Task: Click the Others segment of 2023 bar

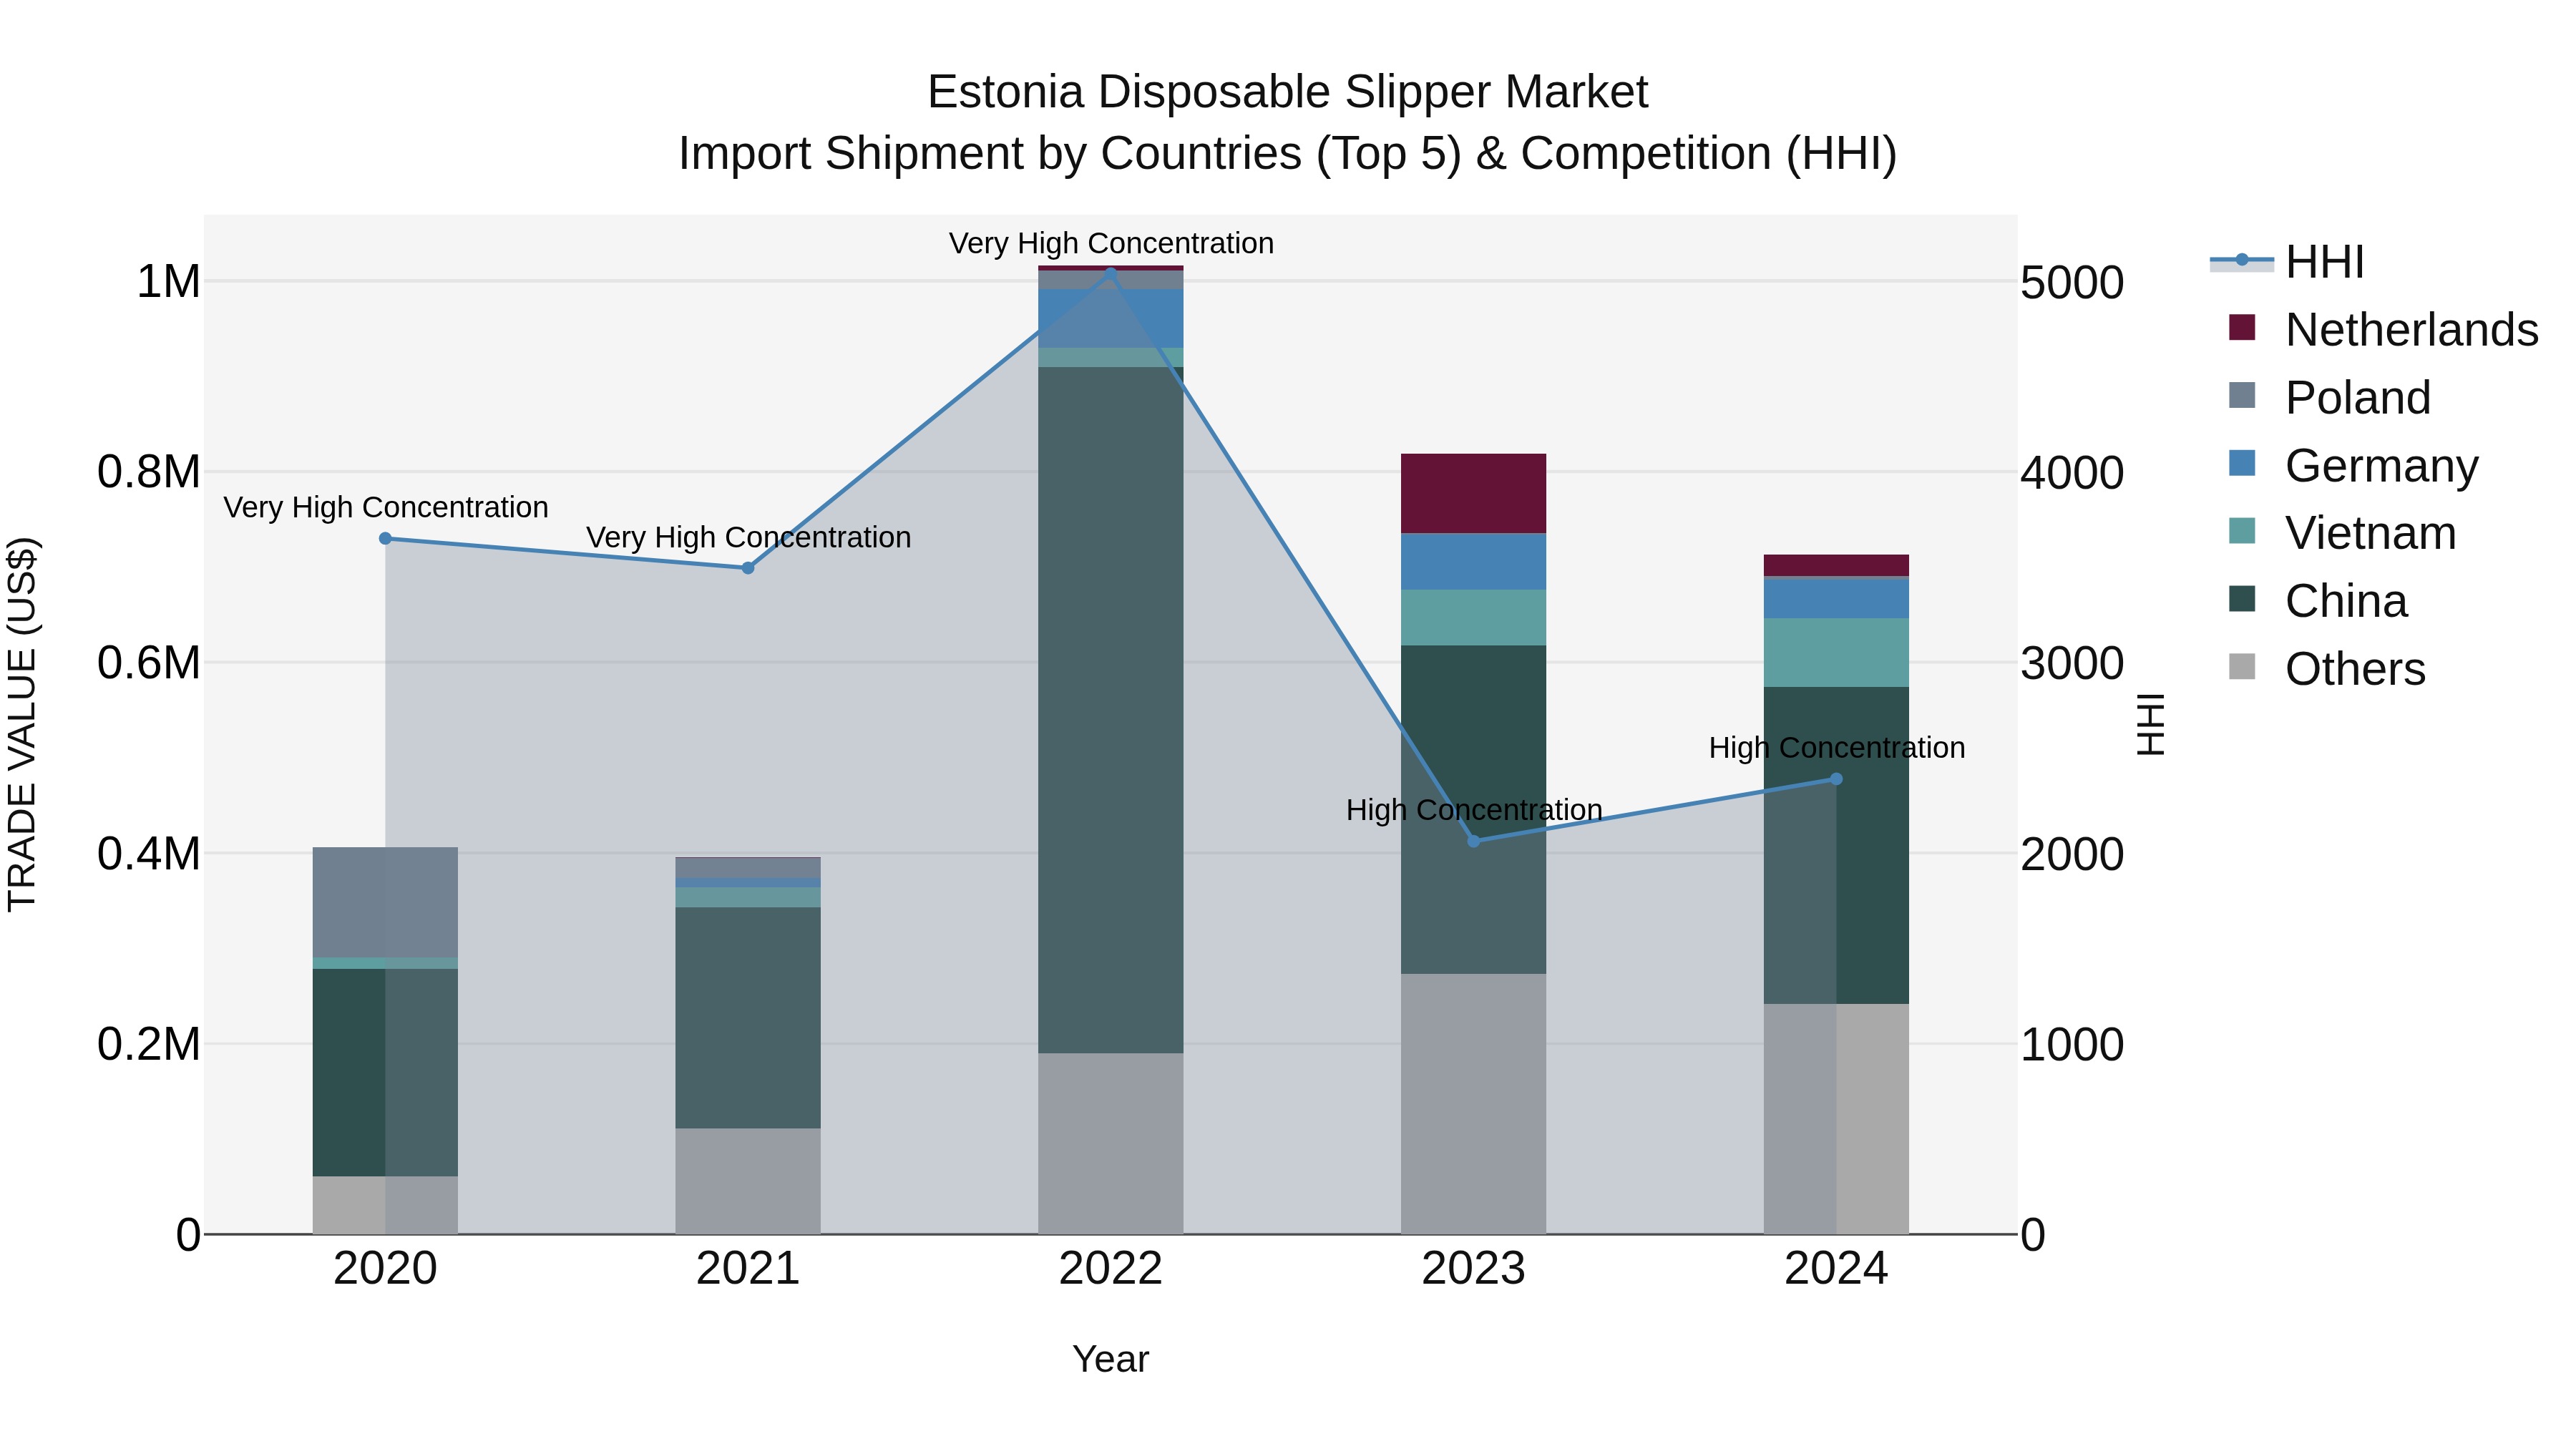Action: pyautogui.click(x=1473, y=1104)
